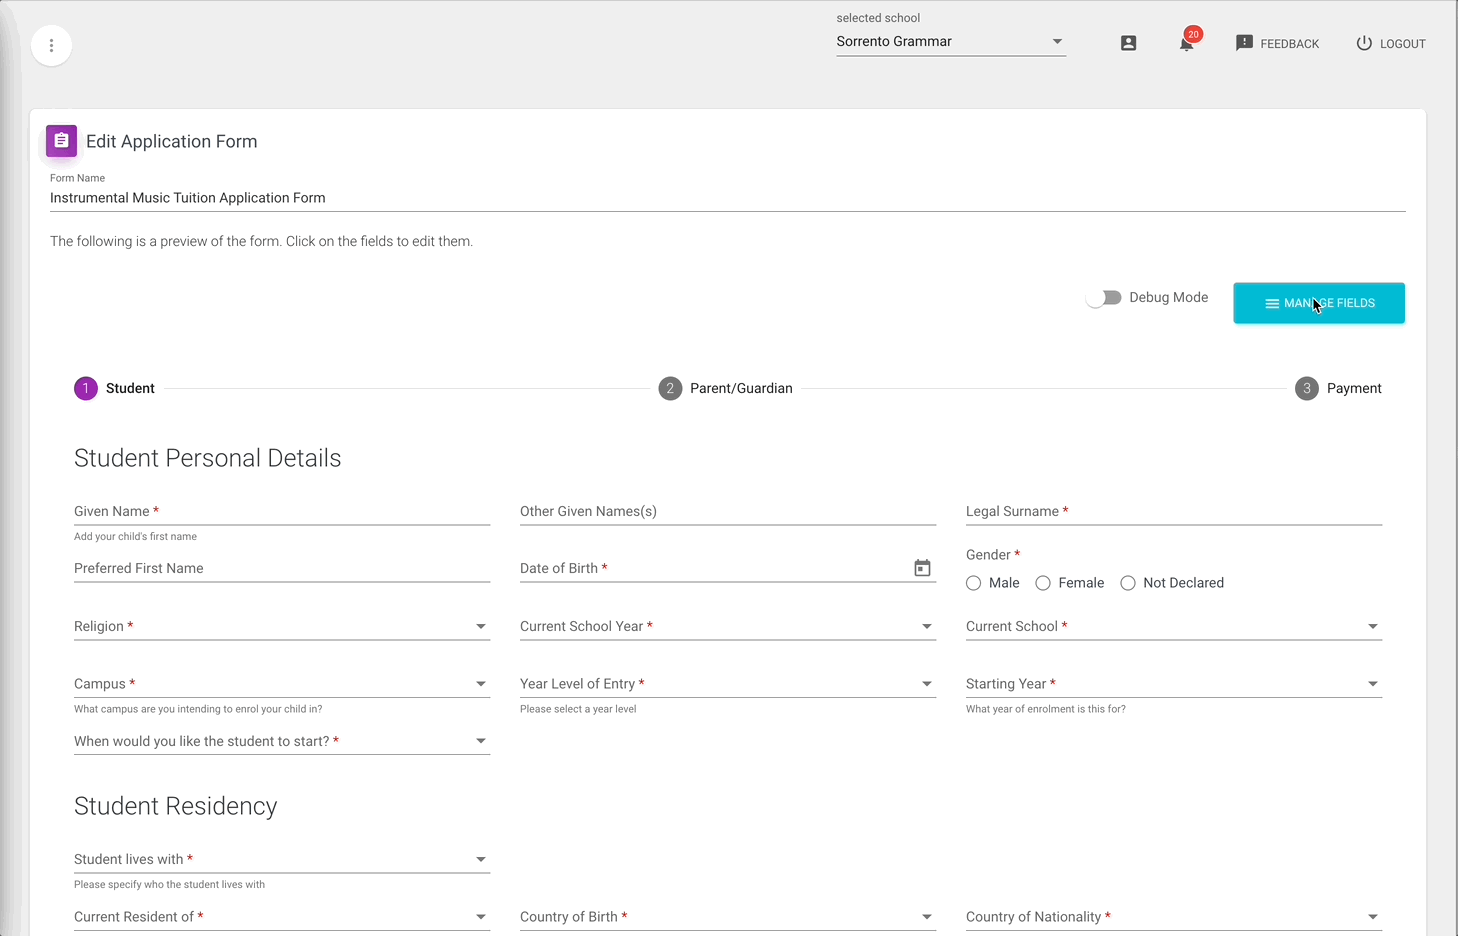Click the Manage Fields button
Image resolution: width=1458 pixels, height=936 pixels.
[1318, 303]
